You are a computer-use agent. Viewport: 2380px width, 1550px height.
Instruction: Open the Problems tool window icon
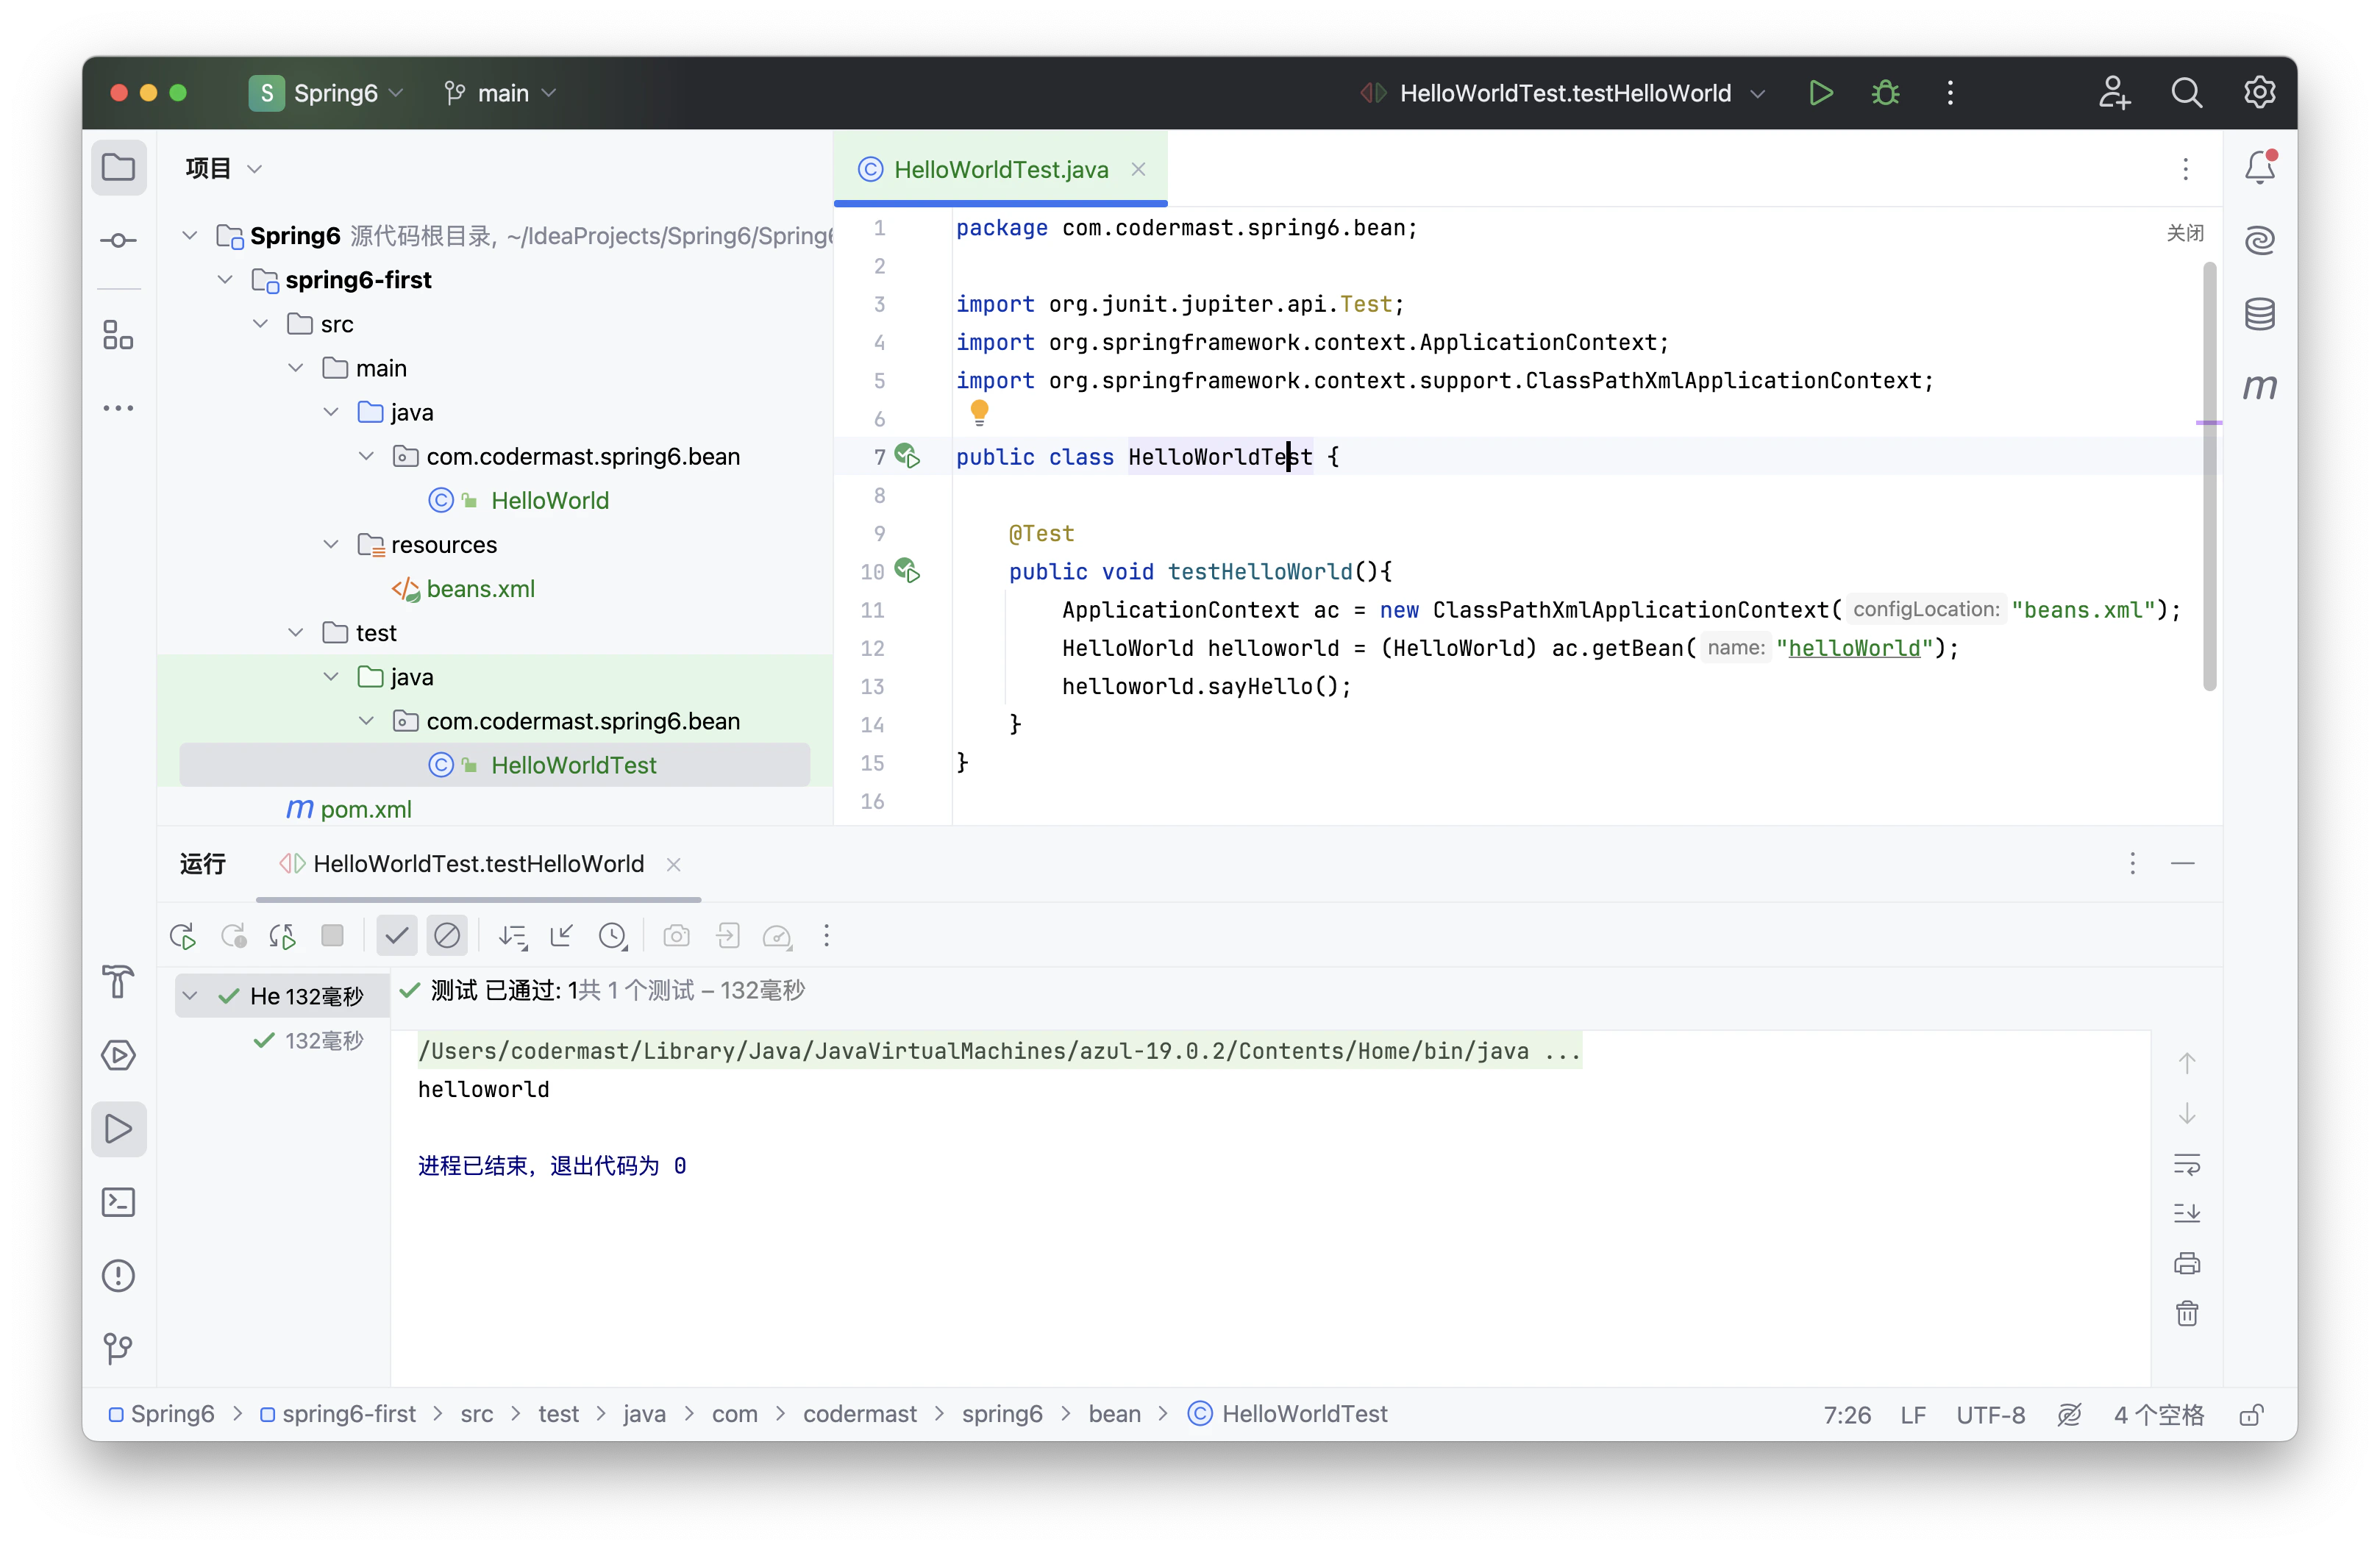click(119, 1275)
